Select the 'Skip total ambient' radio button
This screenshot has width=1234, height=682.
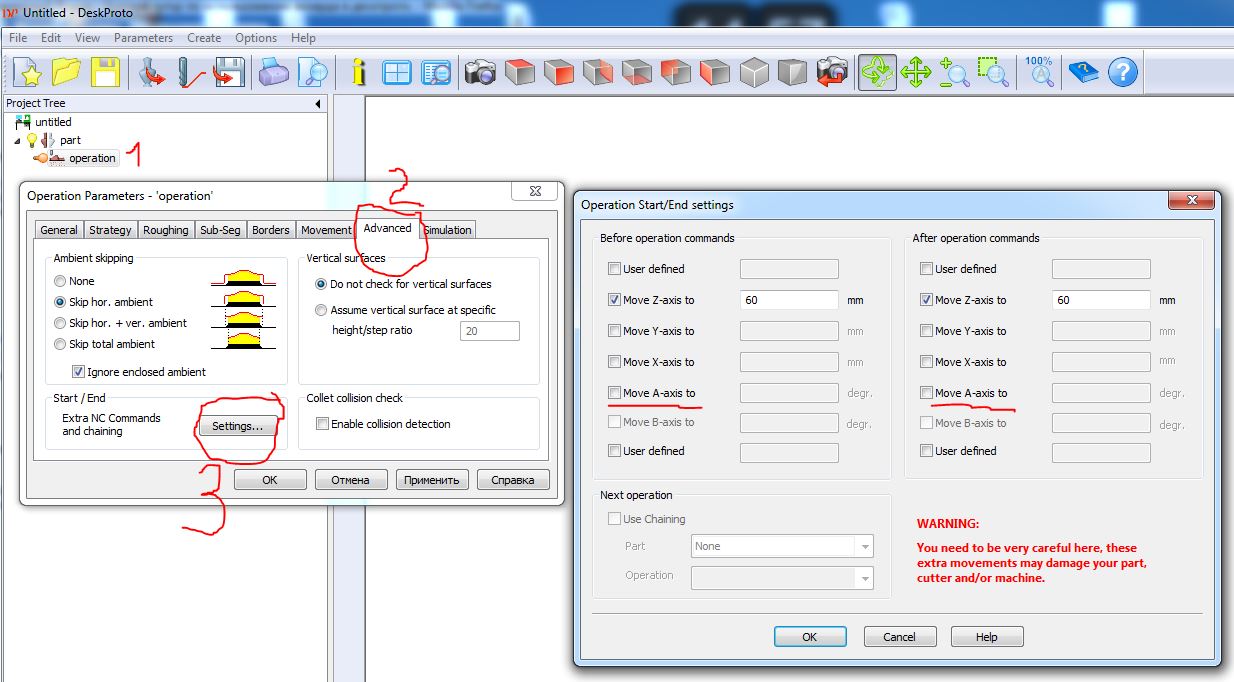(x=61, y=344)
